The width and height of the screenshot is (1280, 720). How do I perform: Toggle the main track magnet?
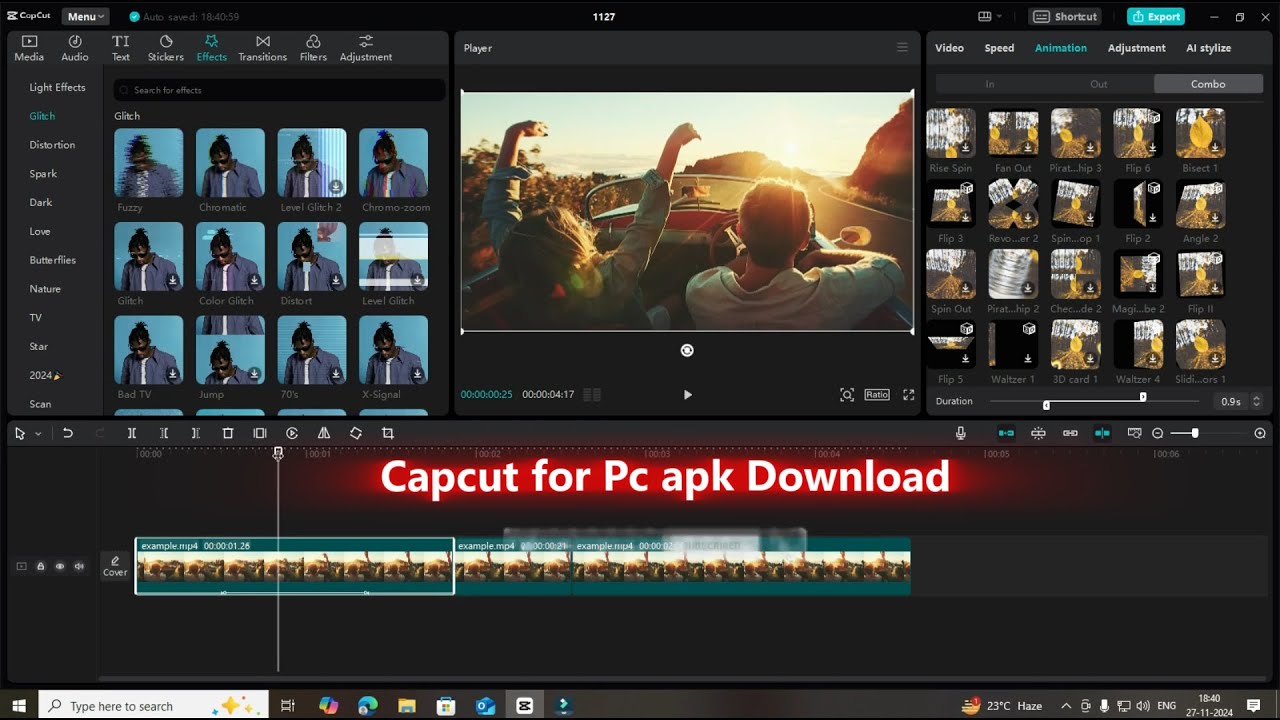[1006, 433]
